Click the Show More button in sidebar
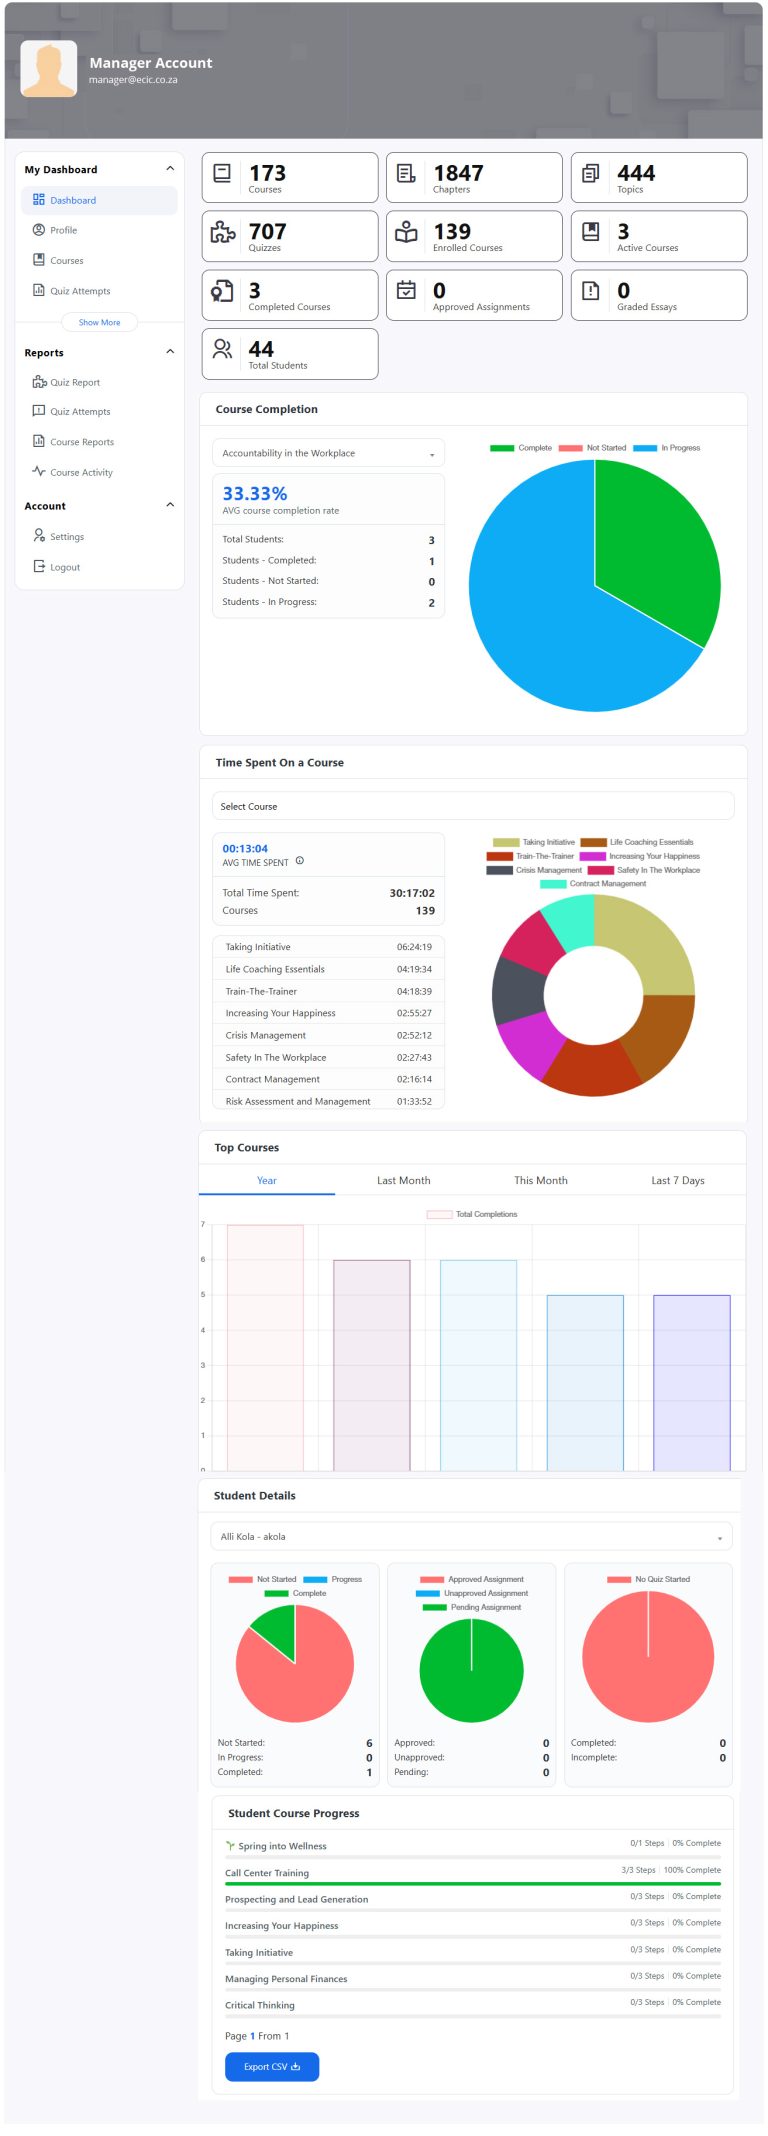This screenshot has height=2136, width=768. point(99,323)
